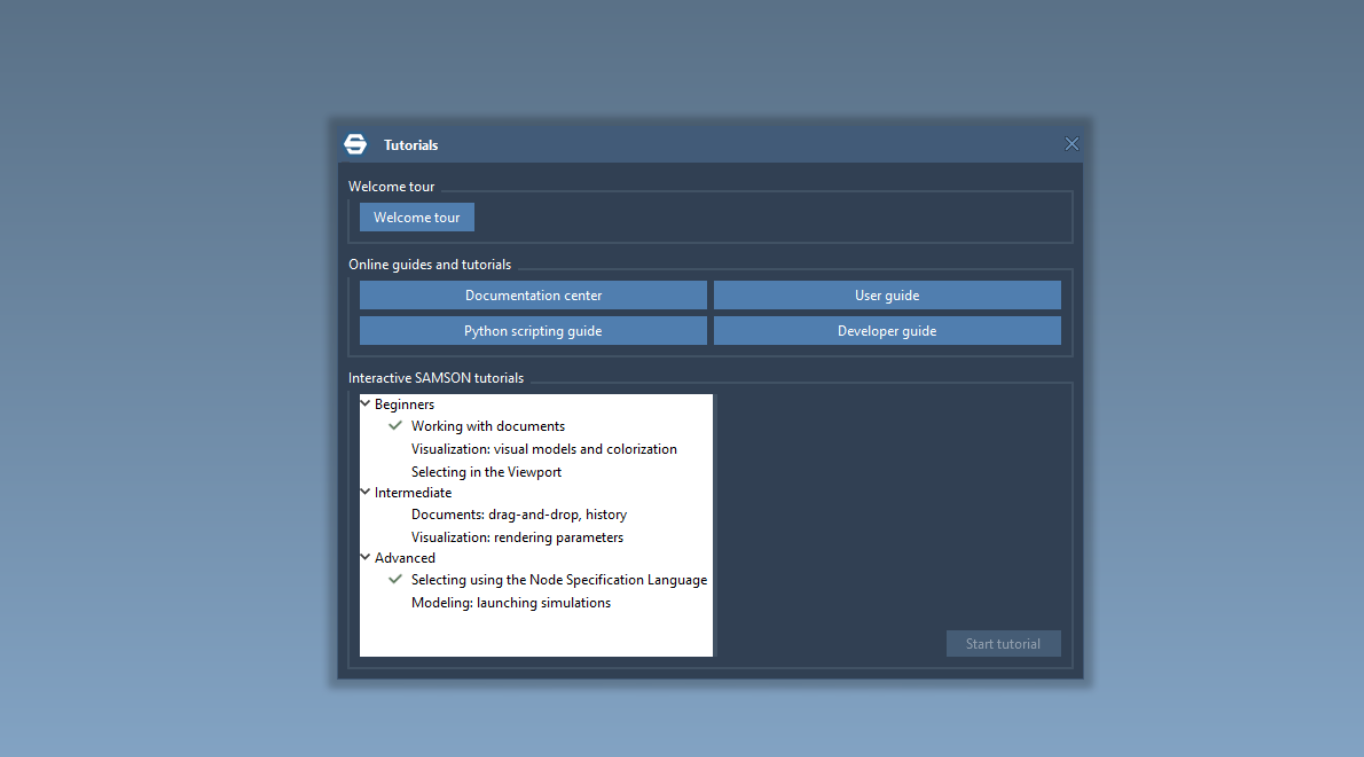Click checkmark icon beside Working with documents

(396, 426)
